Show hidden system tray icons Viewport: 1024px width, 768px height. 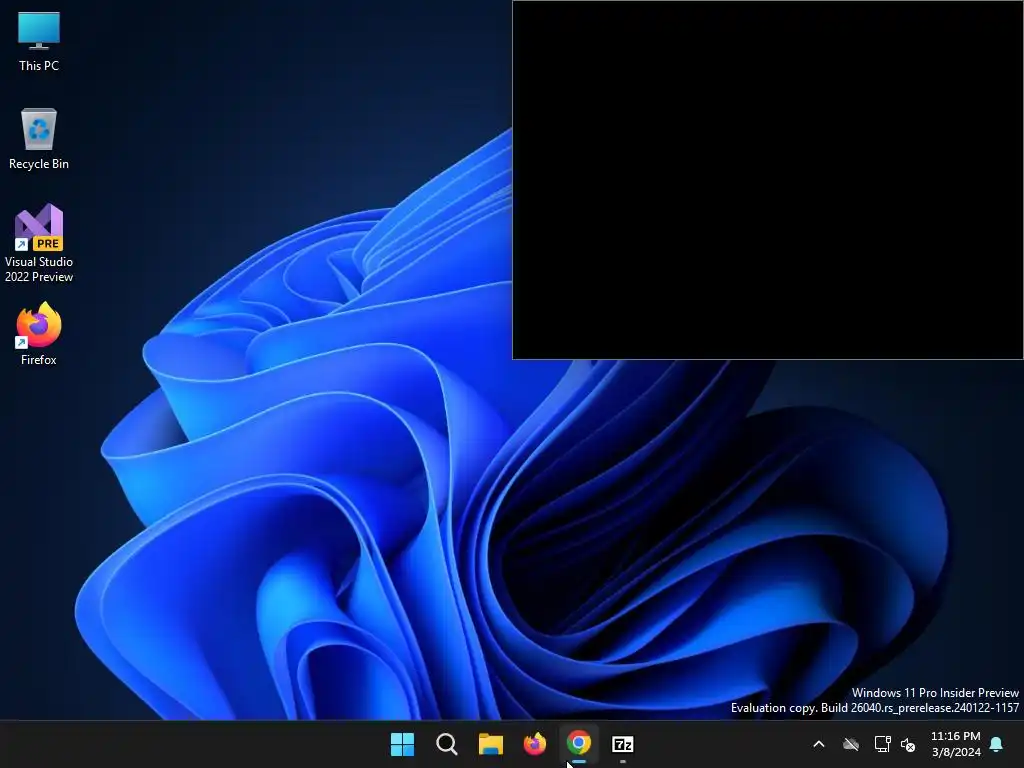point(819,744)
